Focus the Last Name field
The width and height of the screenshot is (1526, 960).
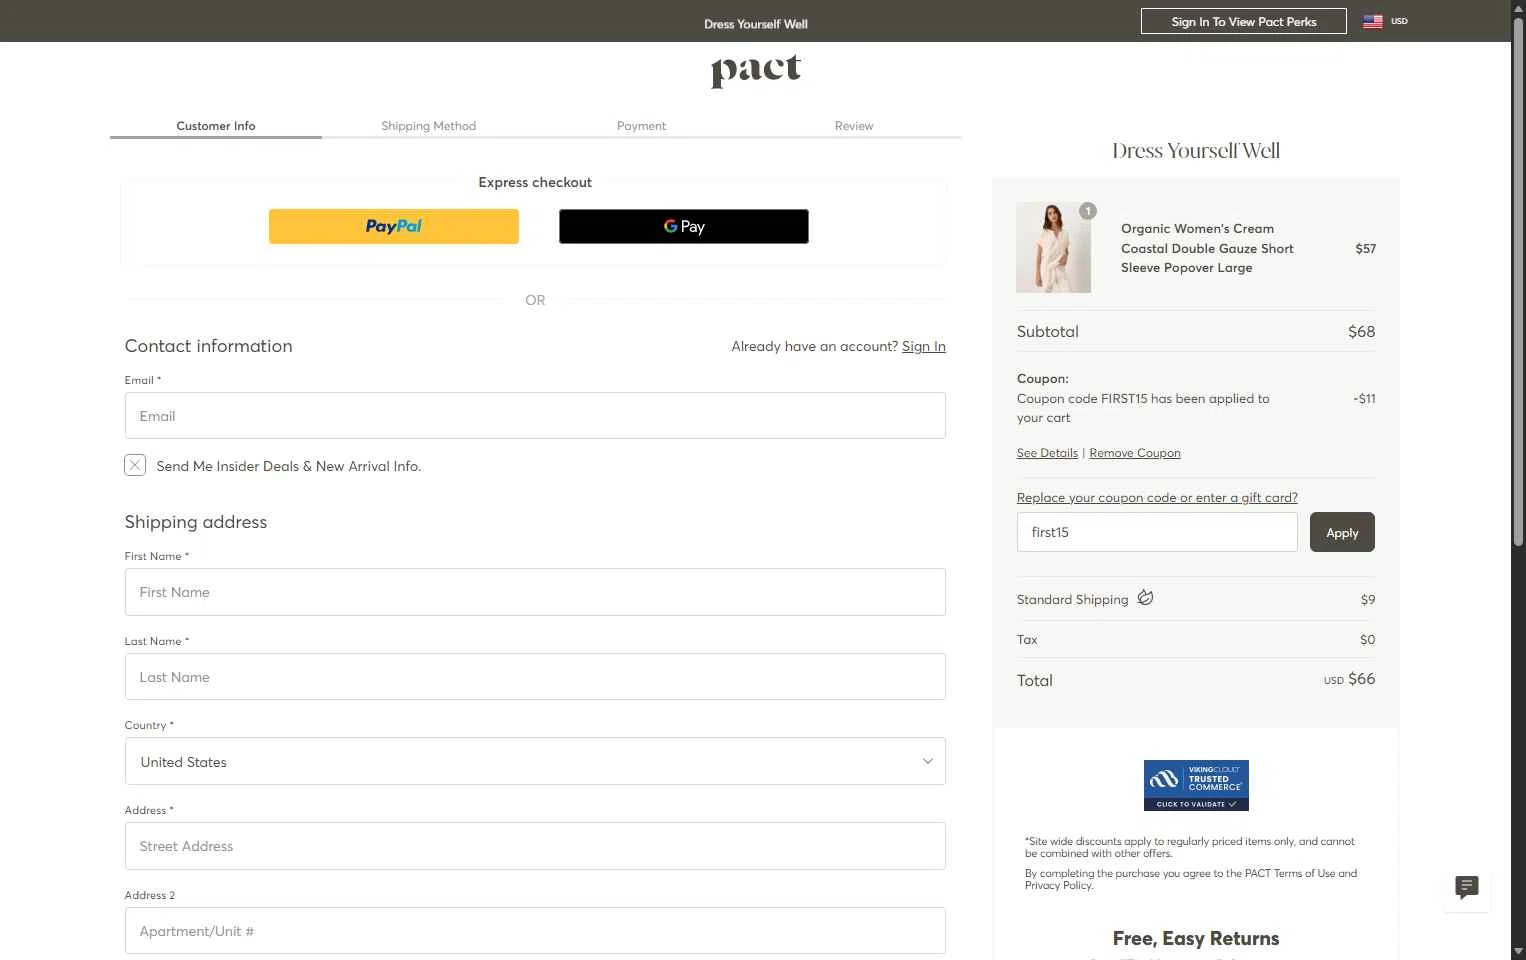pyautogui.click(x=535, y=677)
